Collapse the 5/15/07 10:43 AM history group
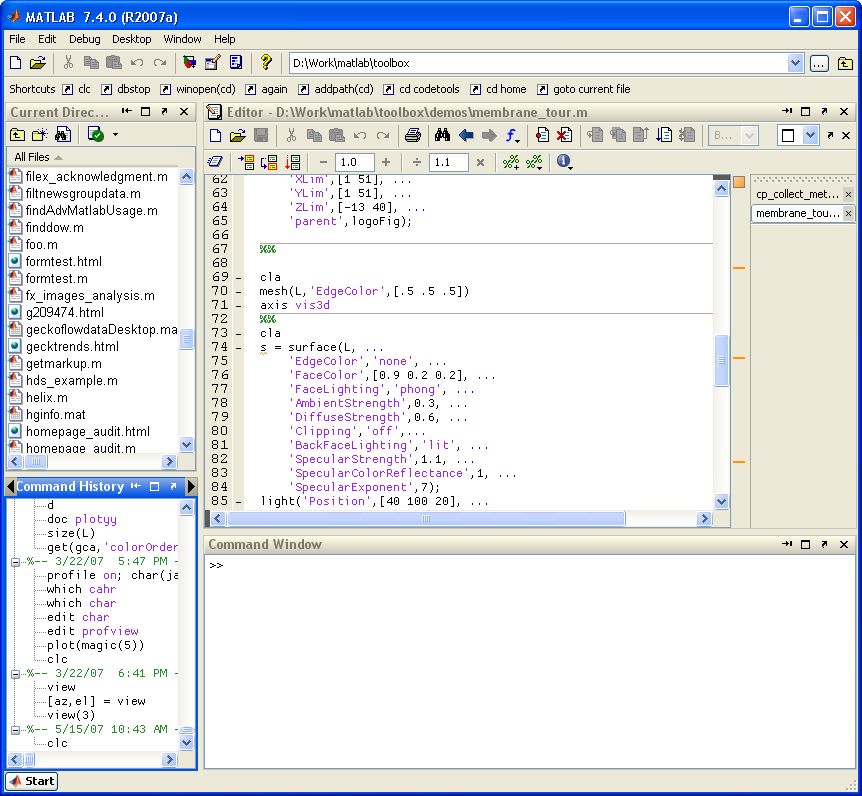862x796 pixels. tap(16, 729)
